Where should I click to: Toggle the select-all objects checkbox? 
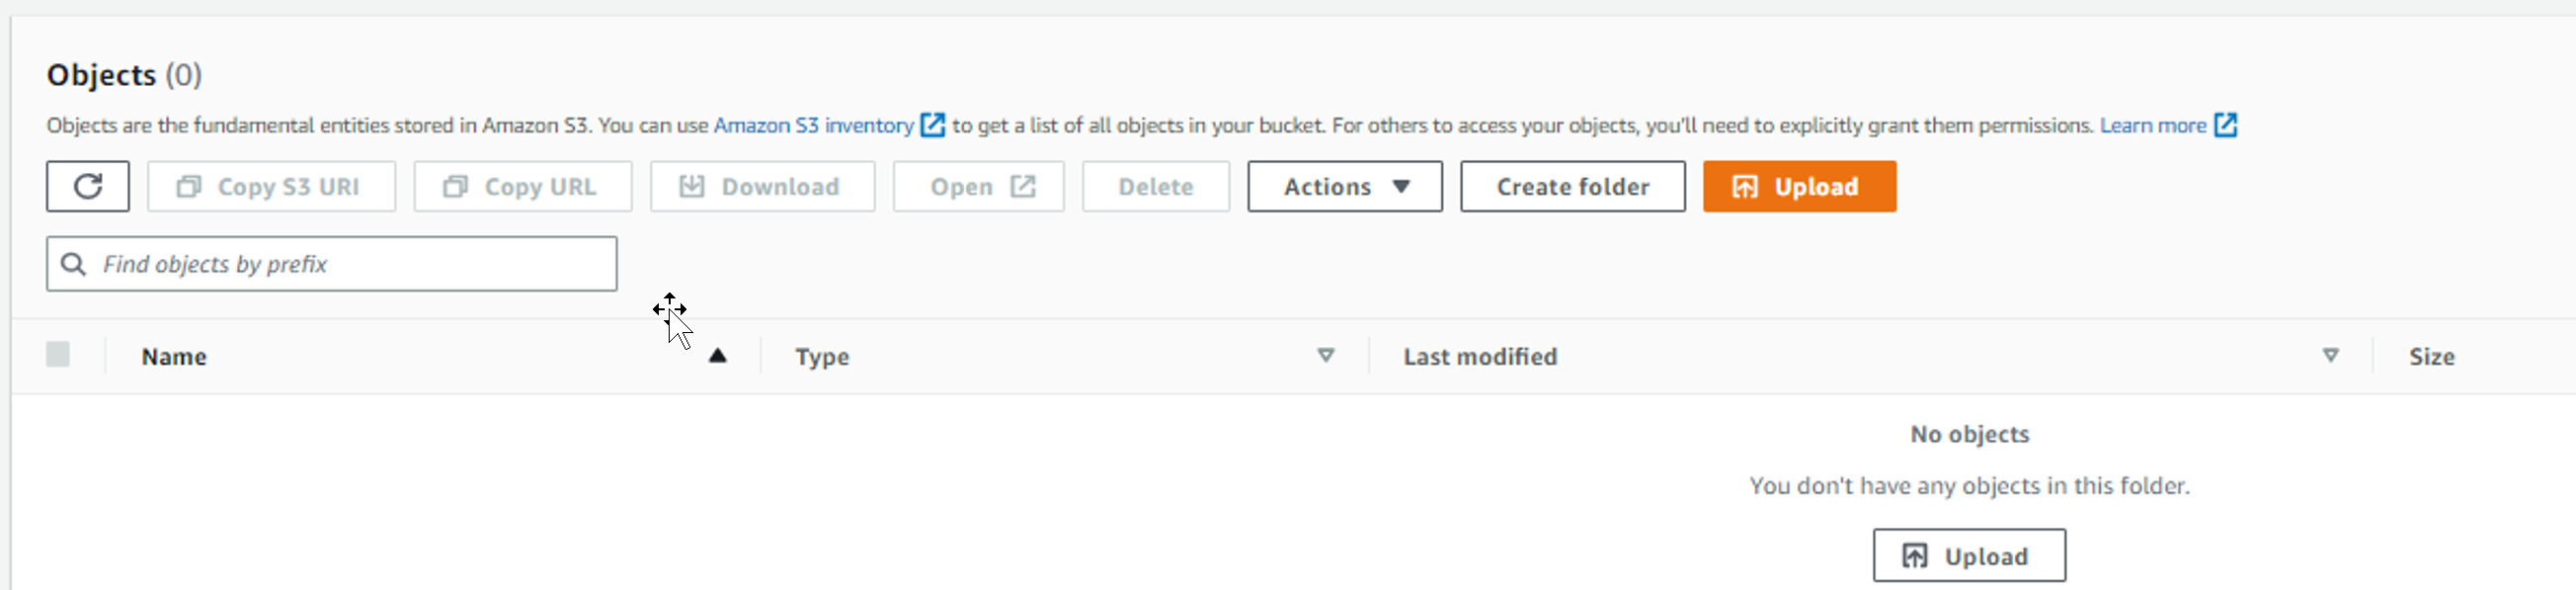coord(58,354)
